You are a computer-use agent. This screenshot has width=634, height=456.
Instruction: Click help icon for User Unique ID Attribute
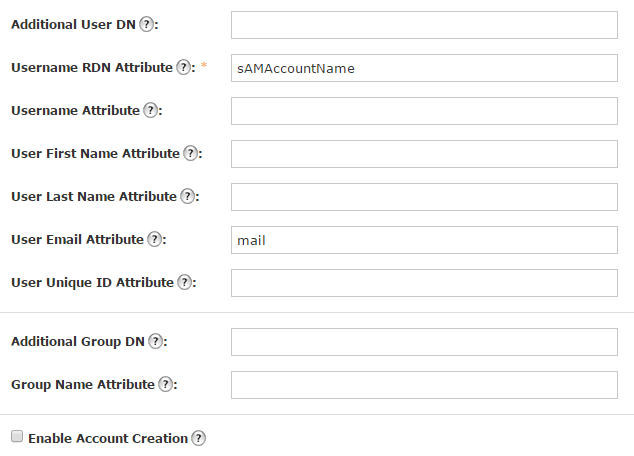pos(184,282)
